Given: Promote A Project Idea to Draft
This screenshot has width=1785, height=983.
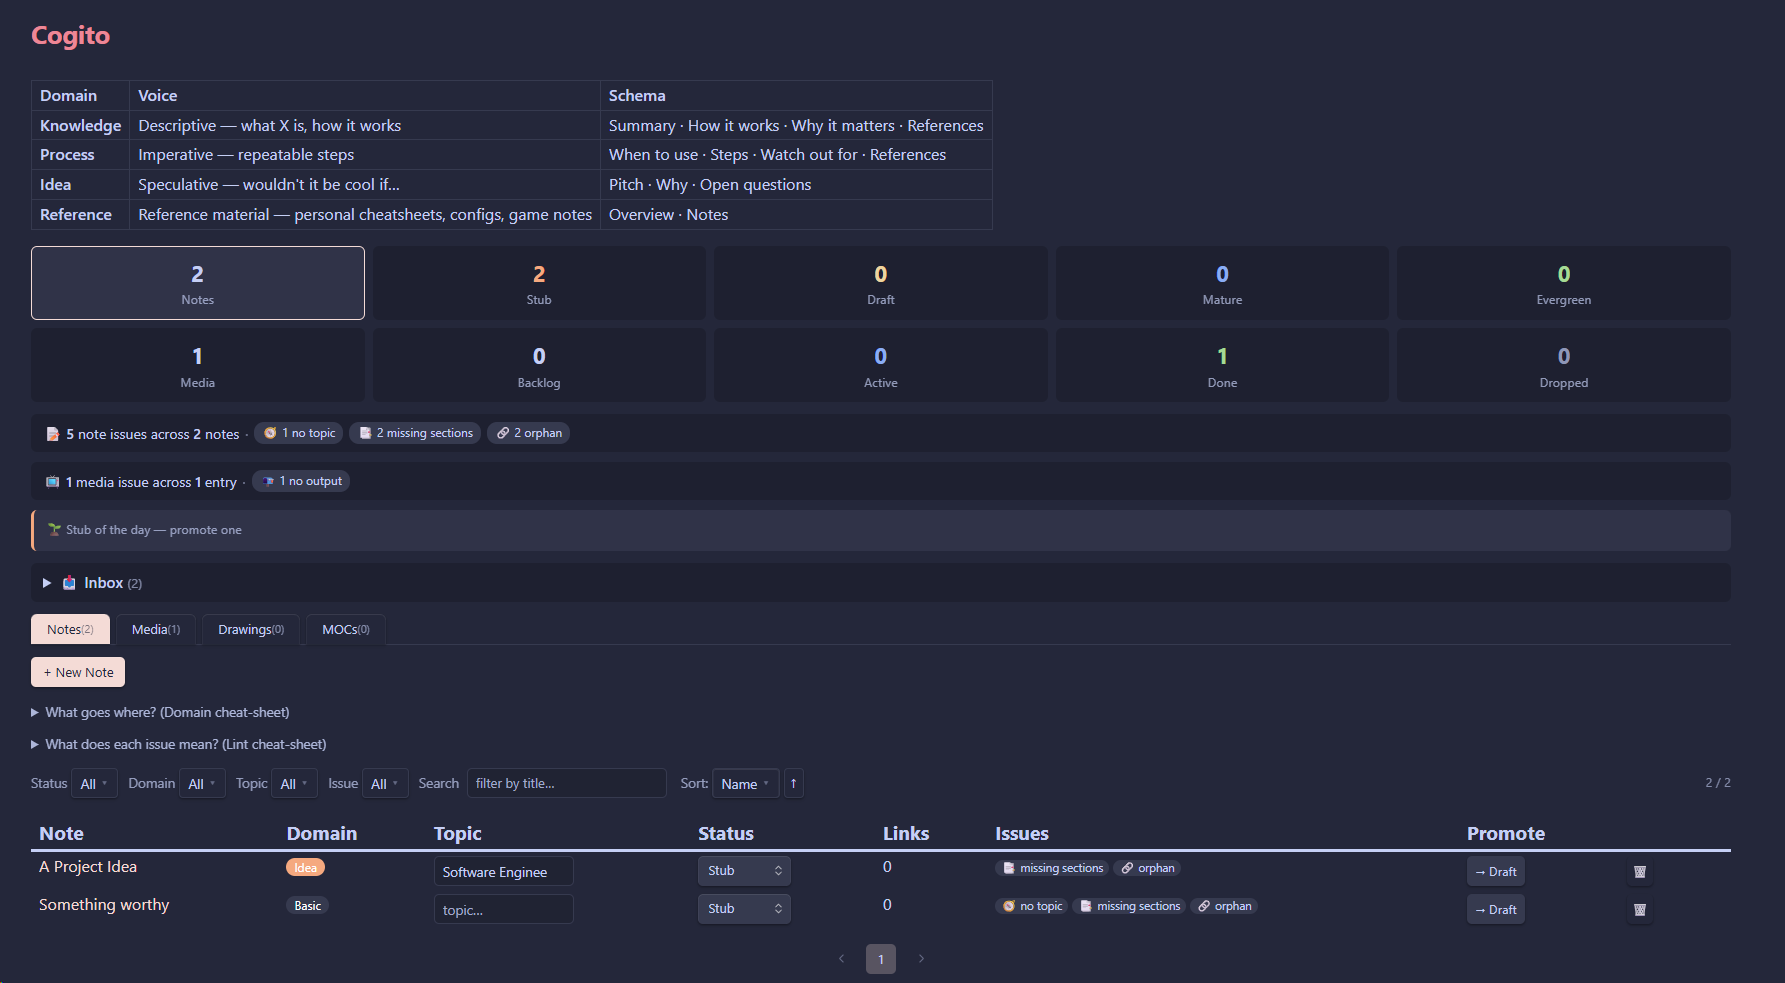Looking at the screenshot, I should click(x=1496, y=872).
